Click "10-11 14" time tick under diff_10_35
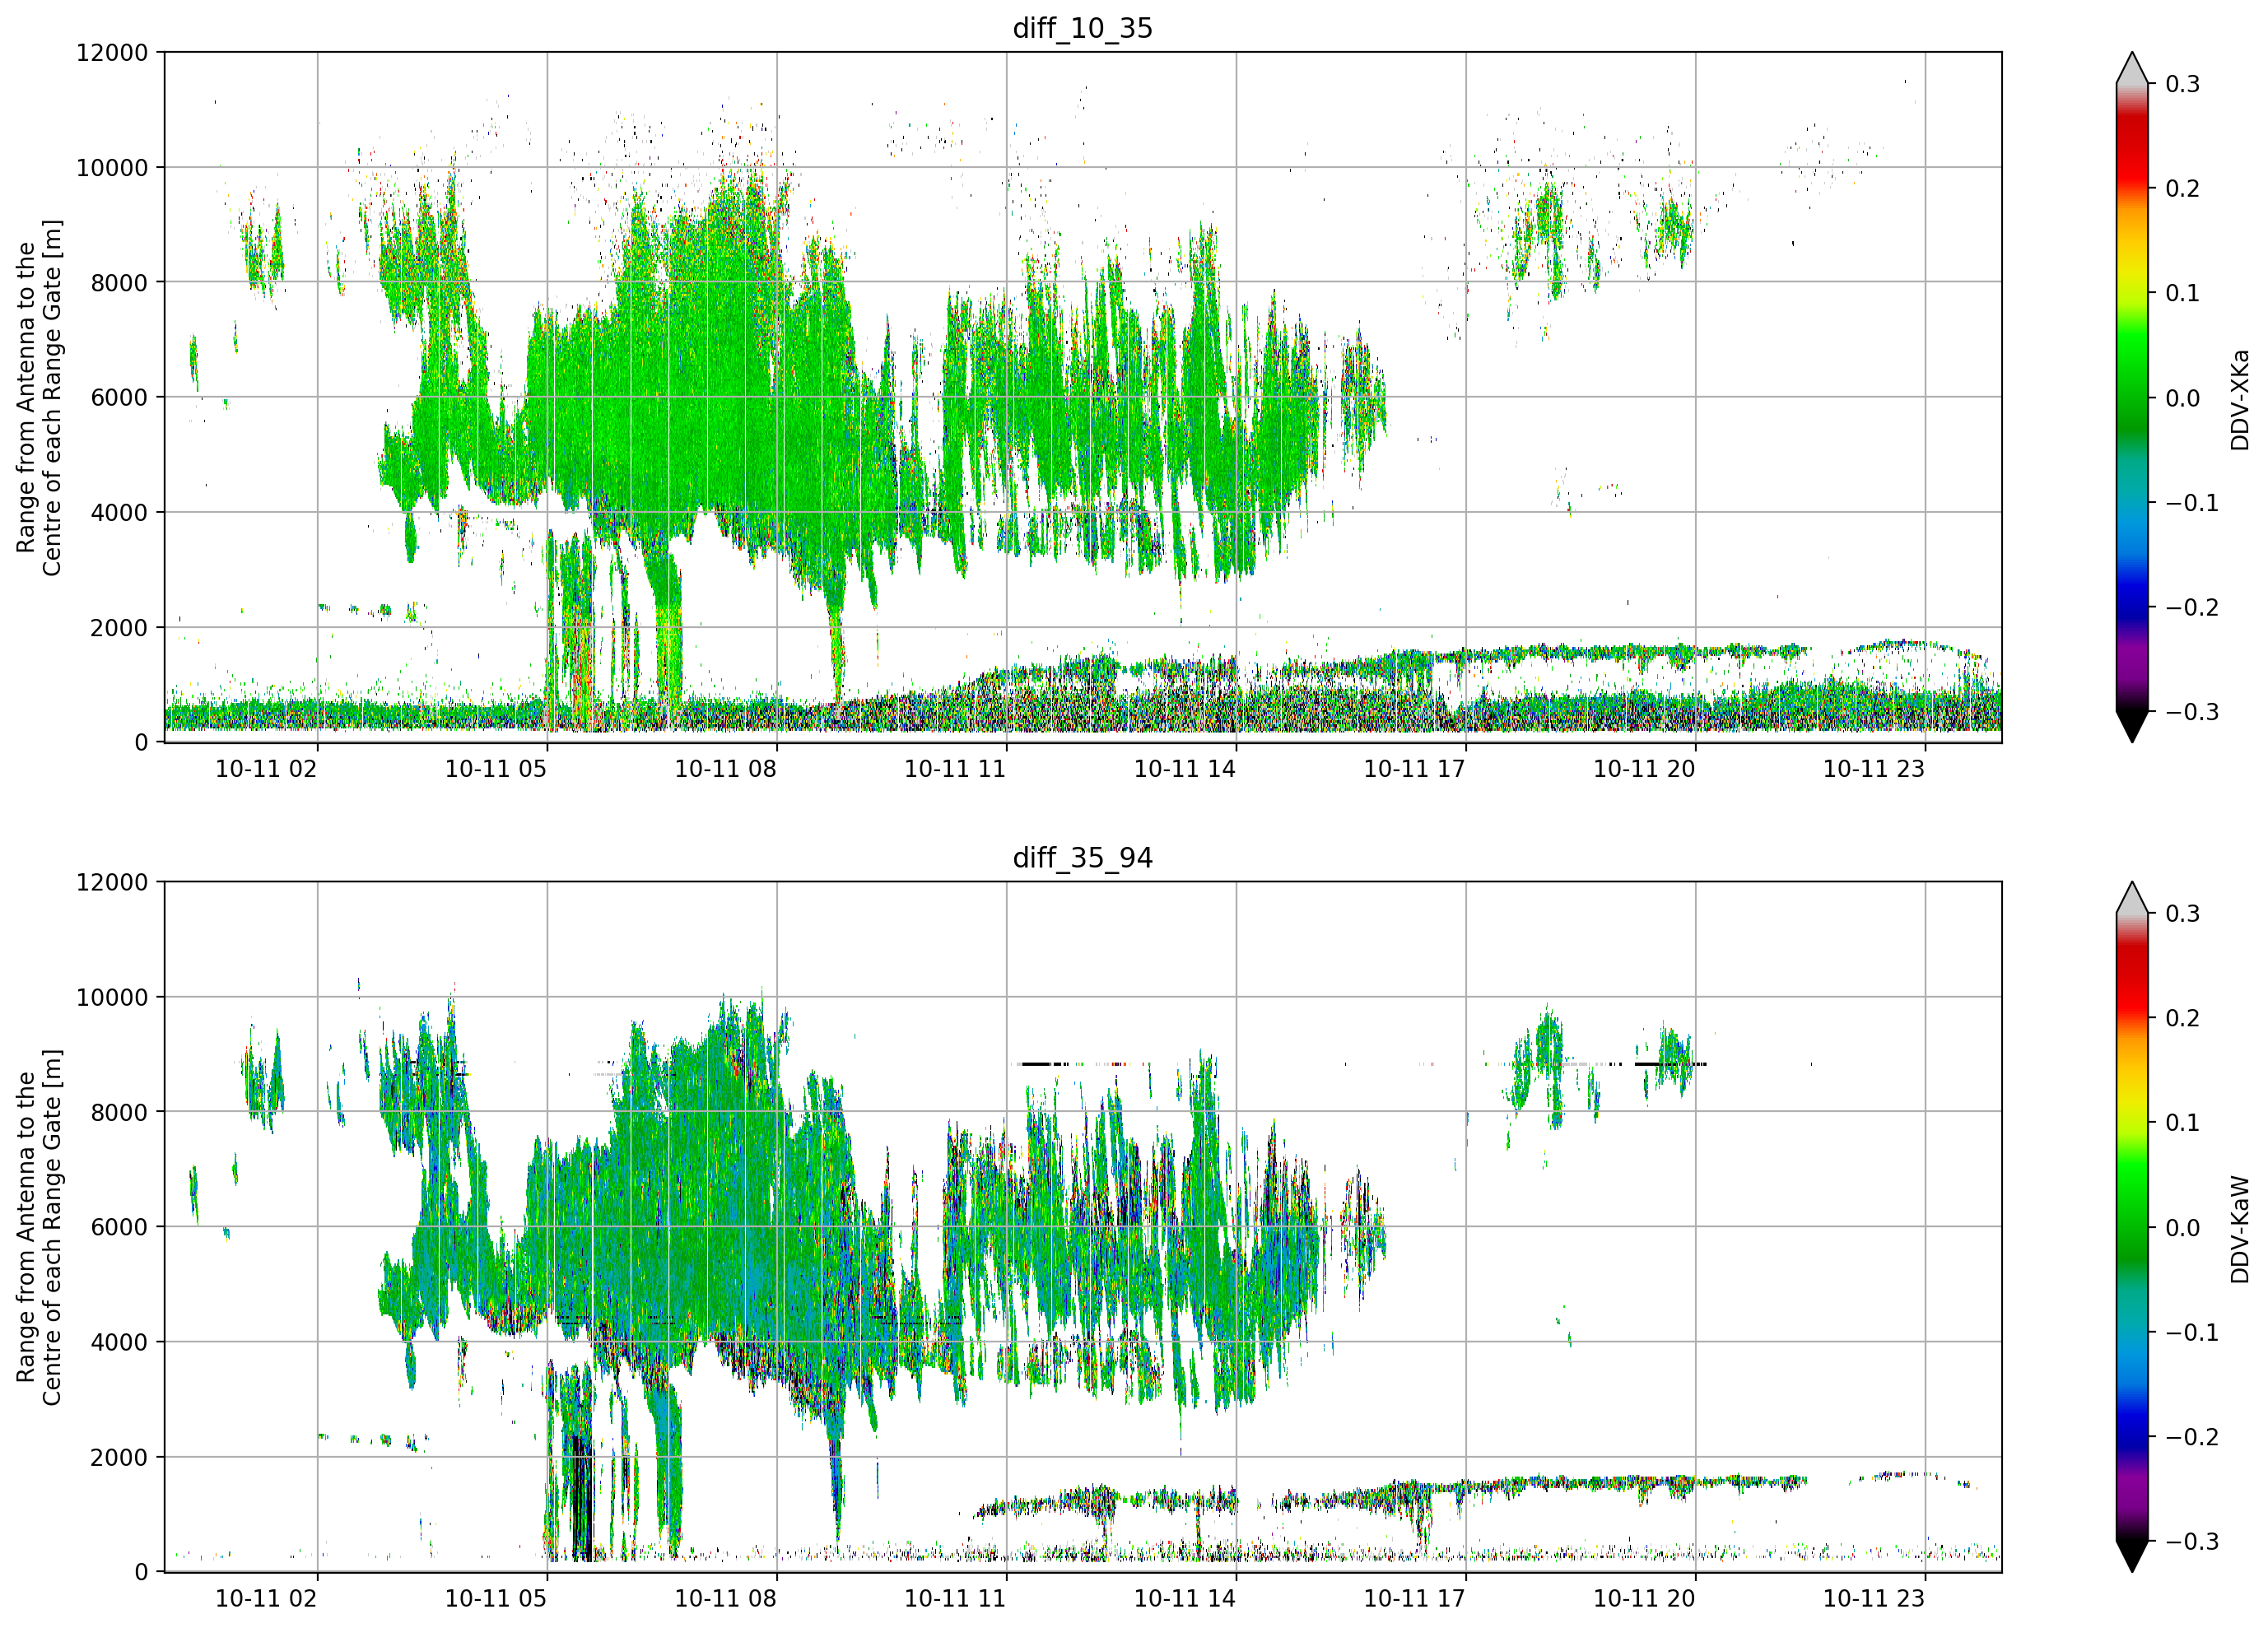Viewport: 2268px width, 1628px height. (x=1185, y=769)
